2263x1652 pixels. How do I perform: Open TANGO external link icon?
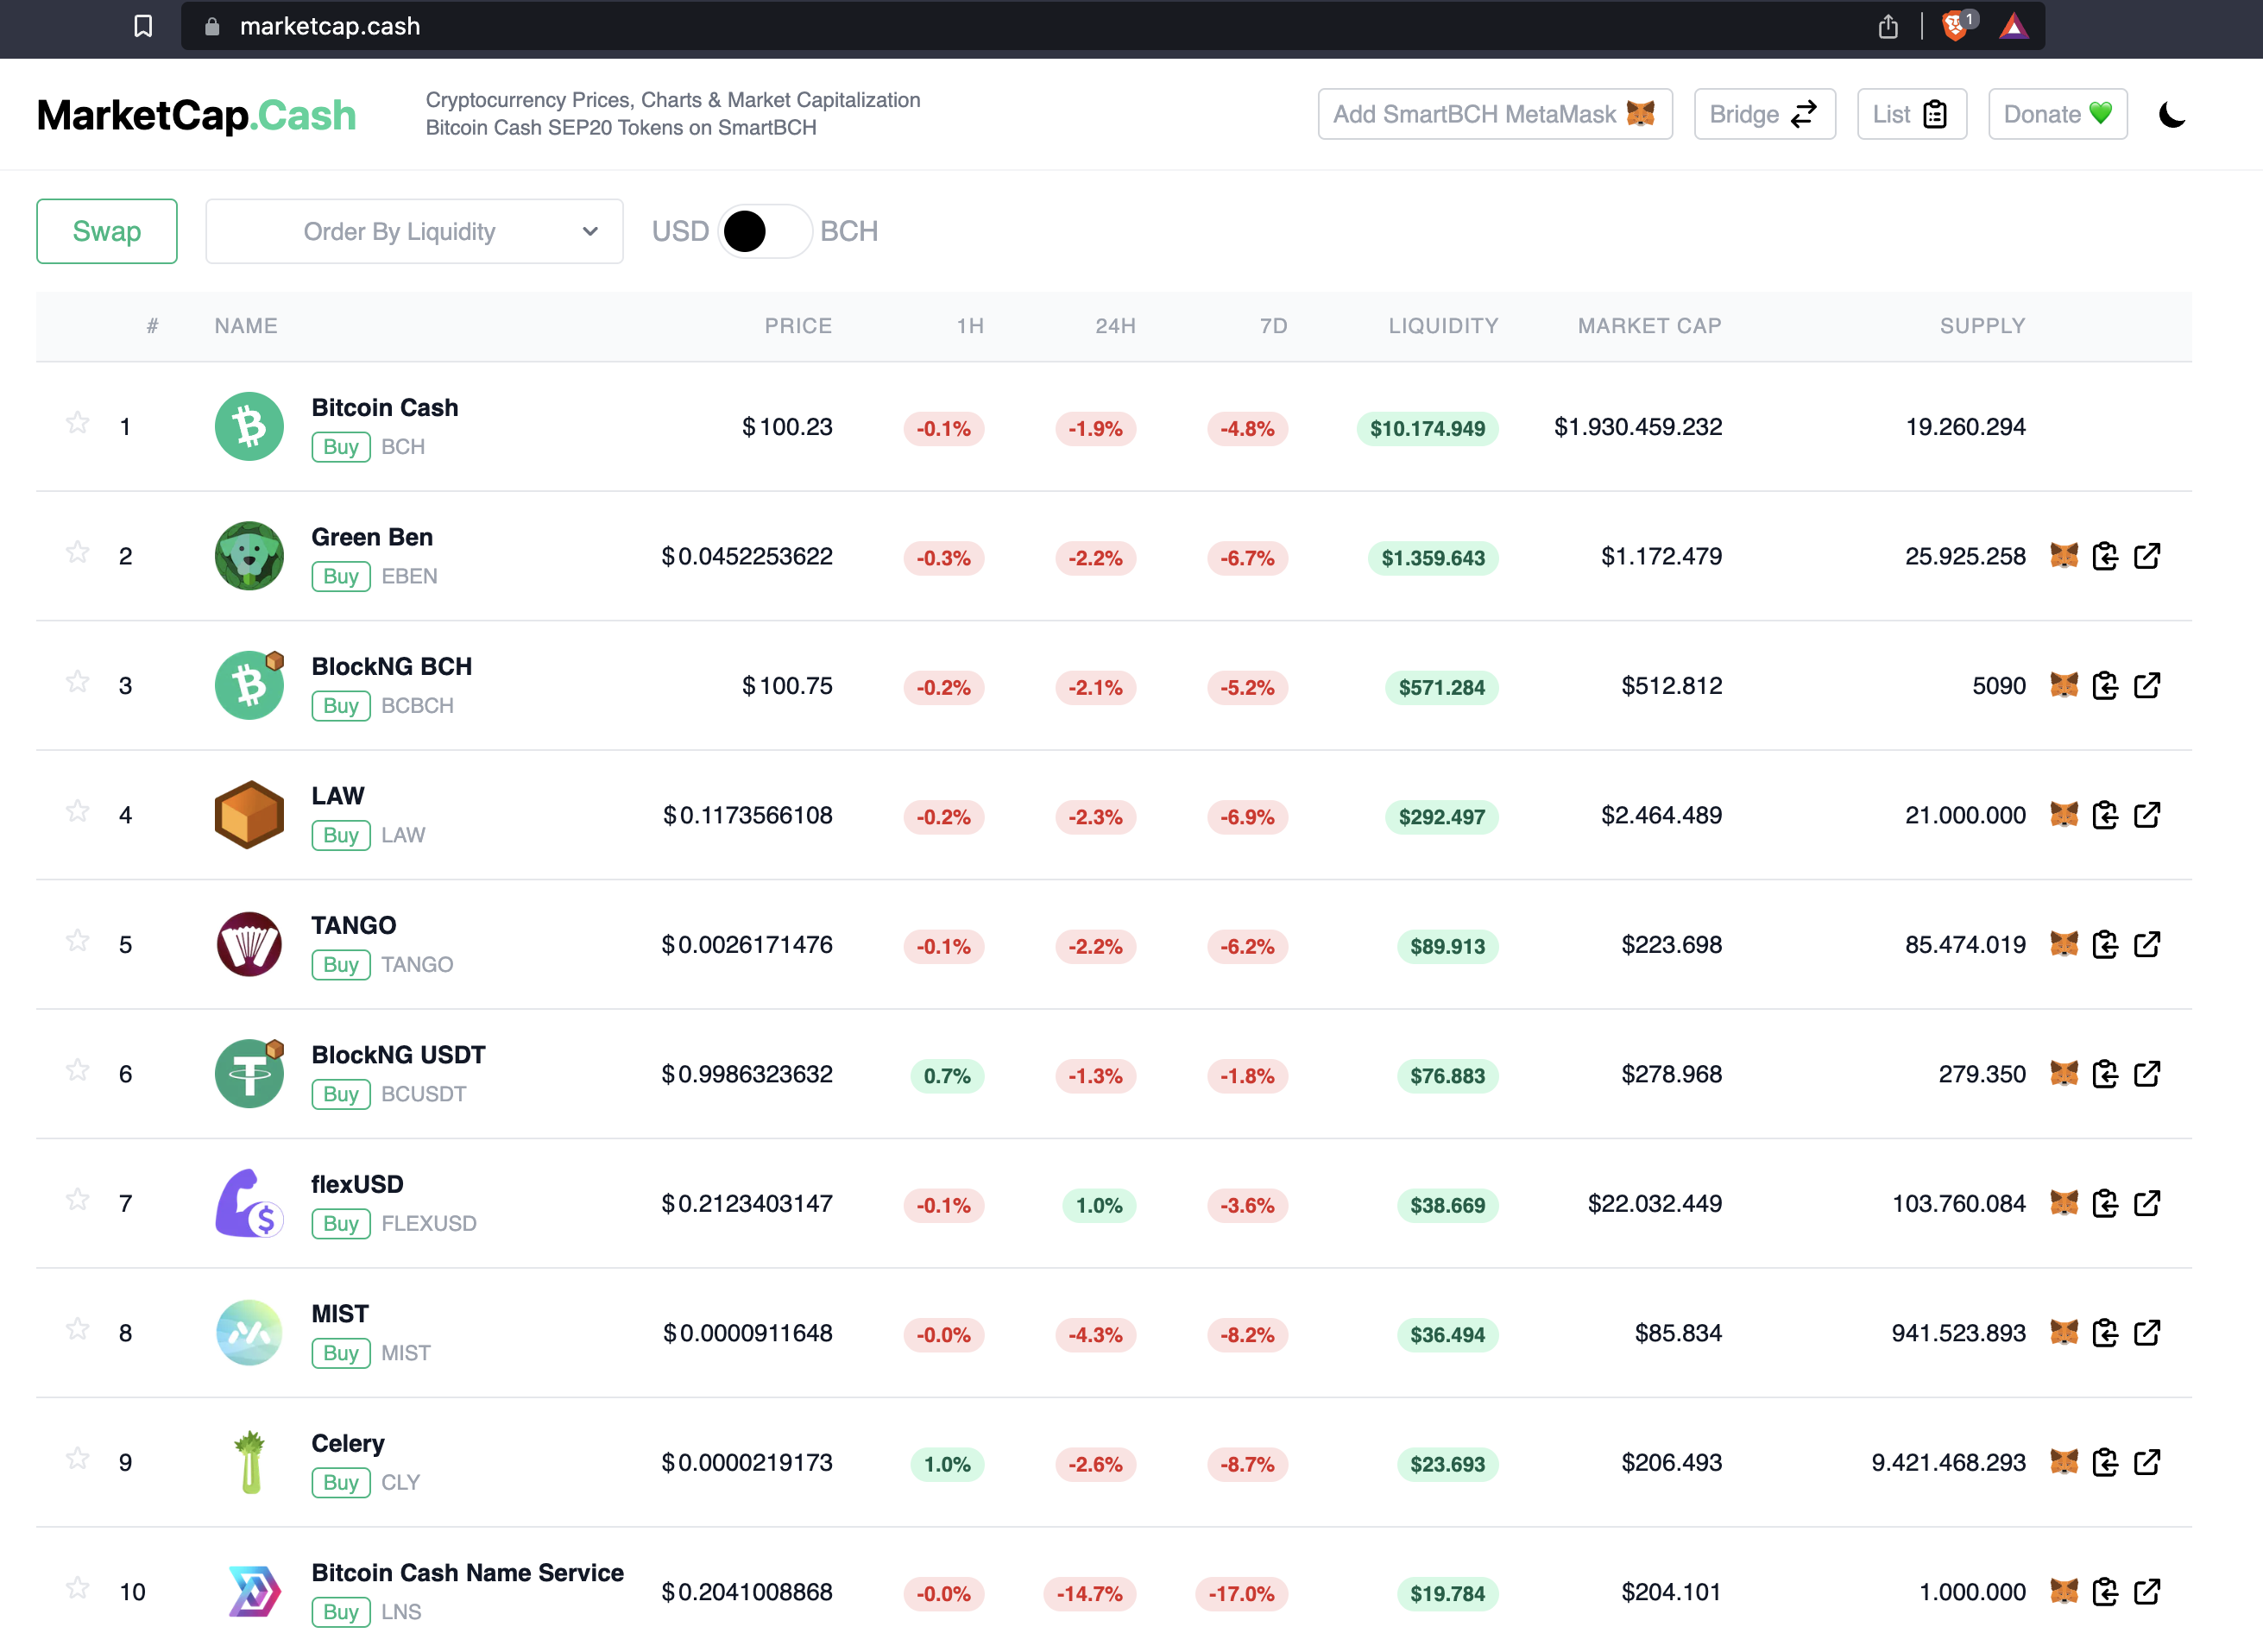[2147, 944]
